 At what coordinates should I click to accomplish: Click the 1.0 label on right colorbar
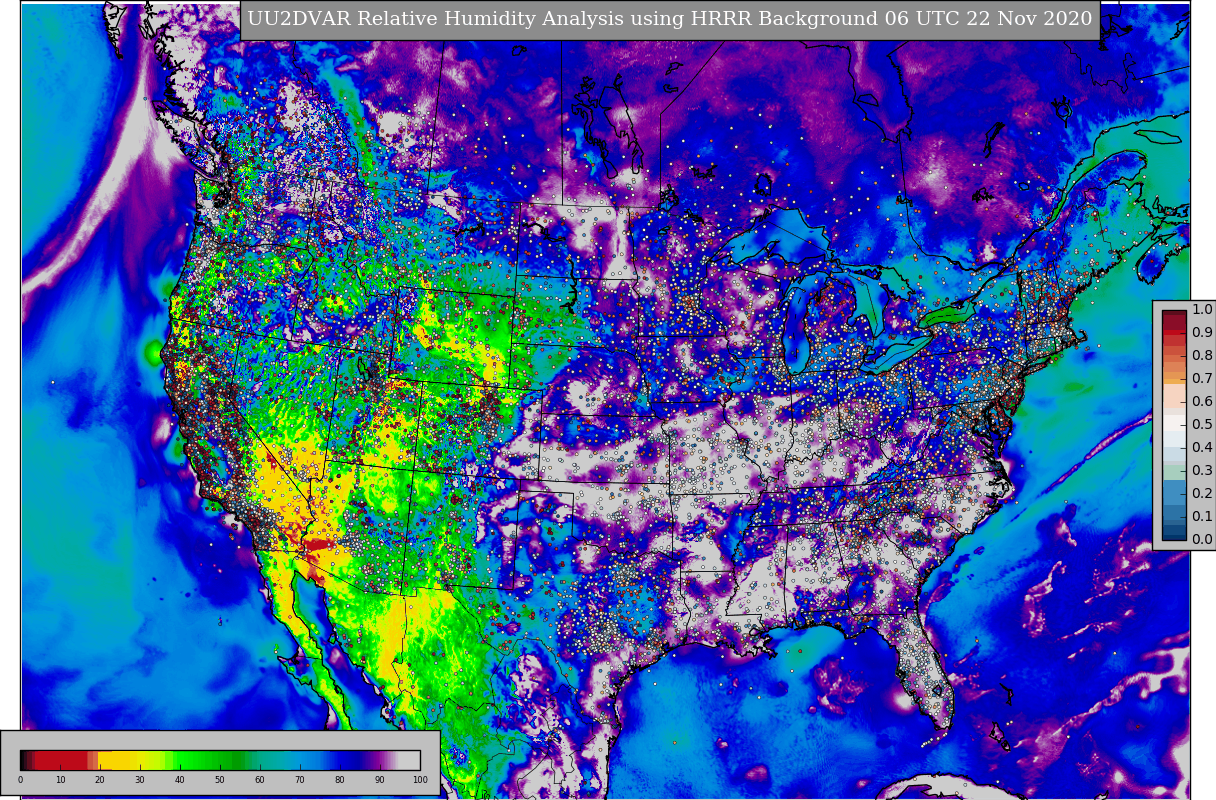1202,310
